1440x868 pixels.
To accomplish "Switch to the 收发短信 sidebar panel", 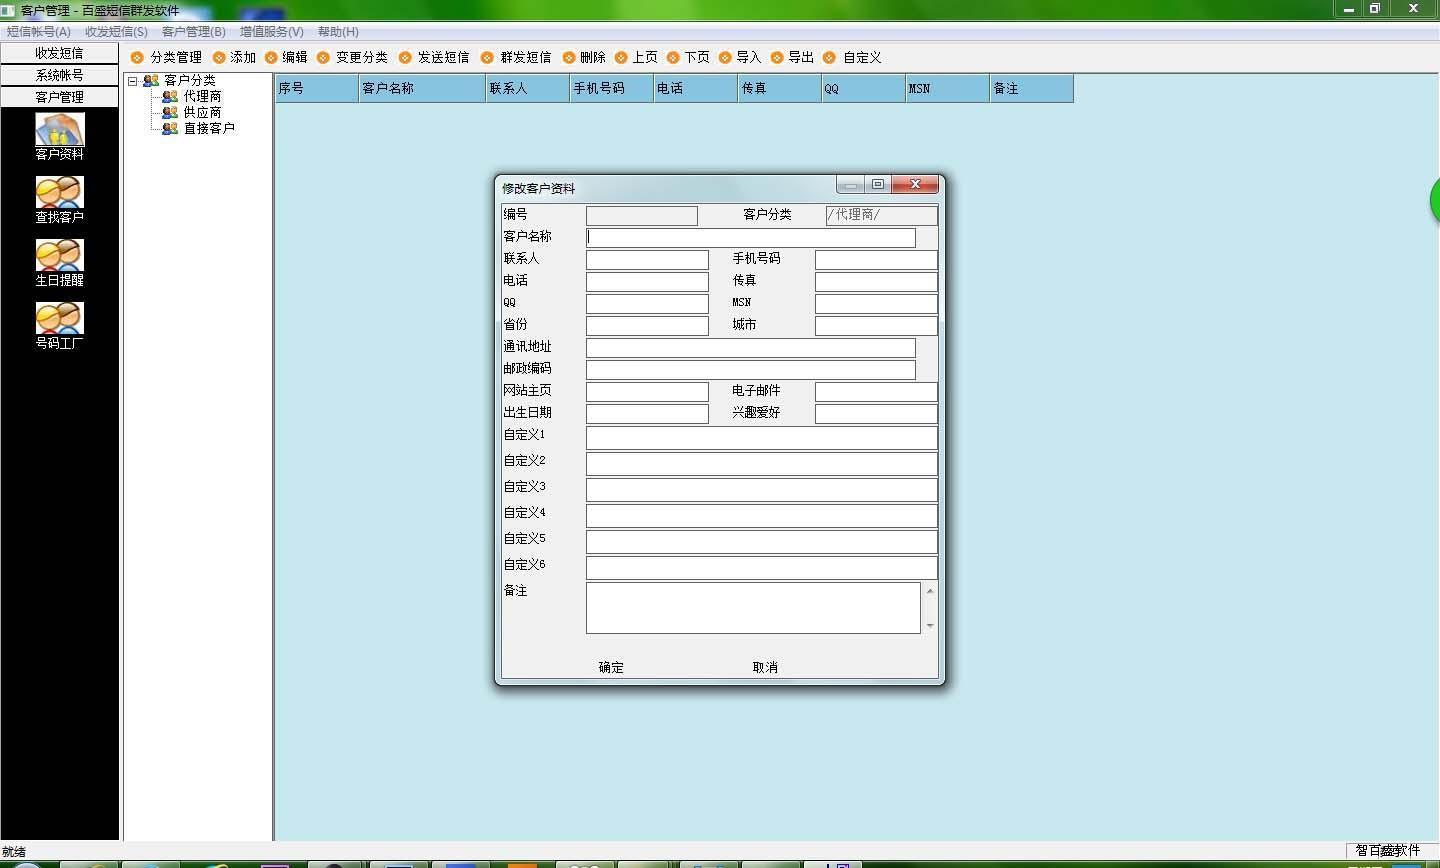I will 59,53.
